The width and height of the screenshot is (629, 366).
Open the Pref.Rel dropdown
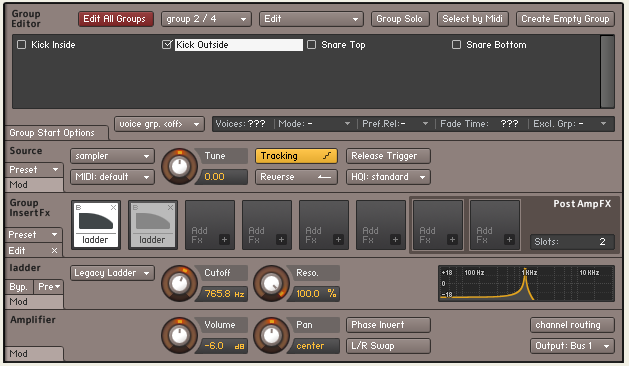pyautogui.click(x=395, y=124)
